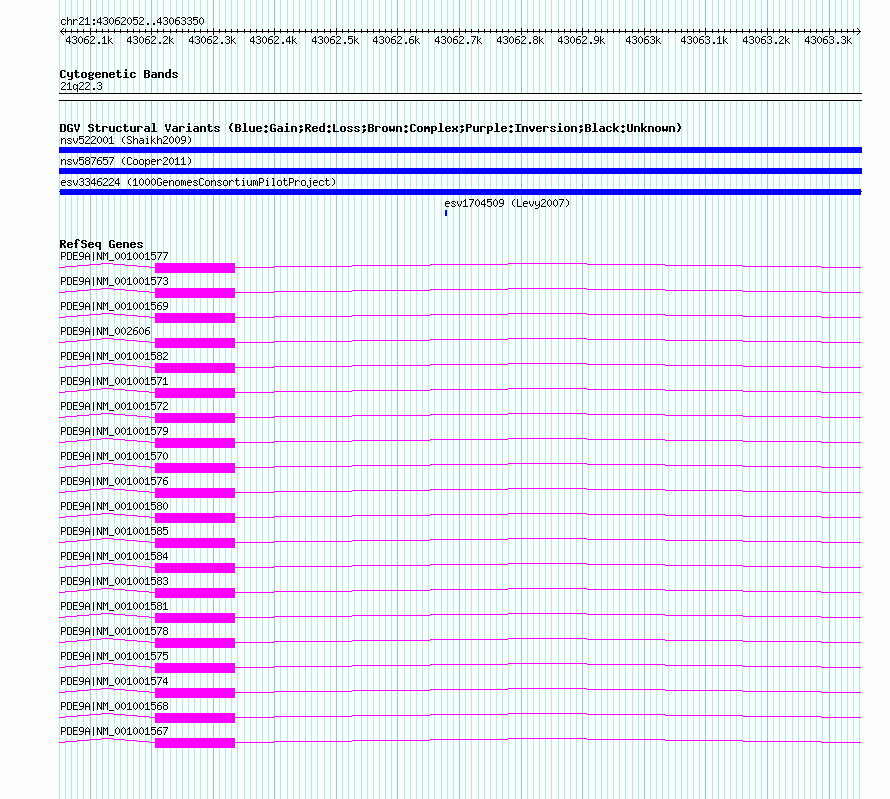Select the magenta exon of NM_001001571

pyautogui.click(x=195, y=393)
